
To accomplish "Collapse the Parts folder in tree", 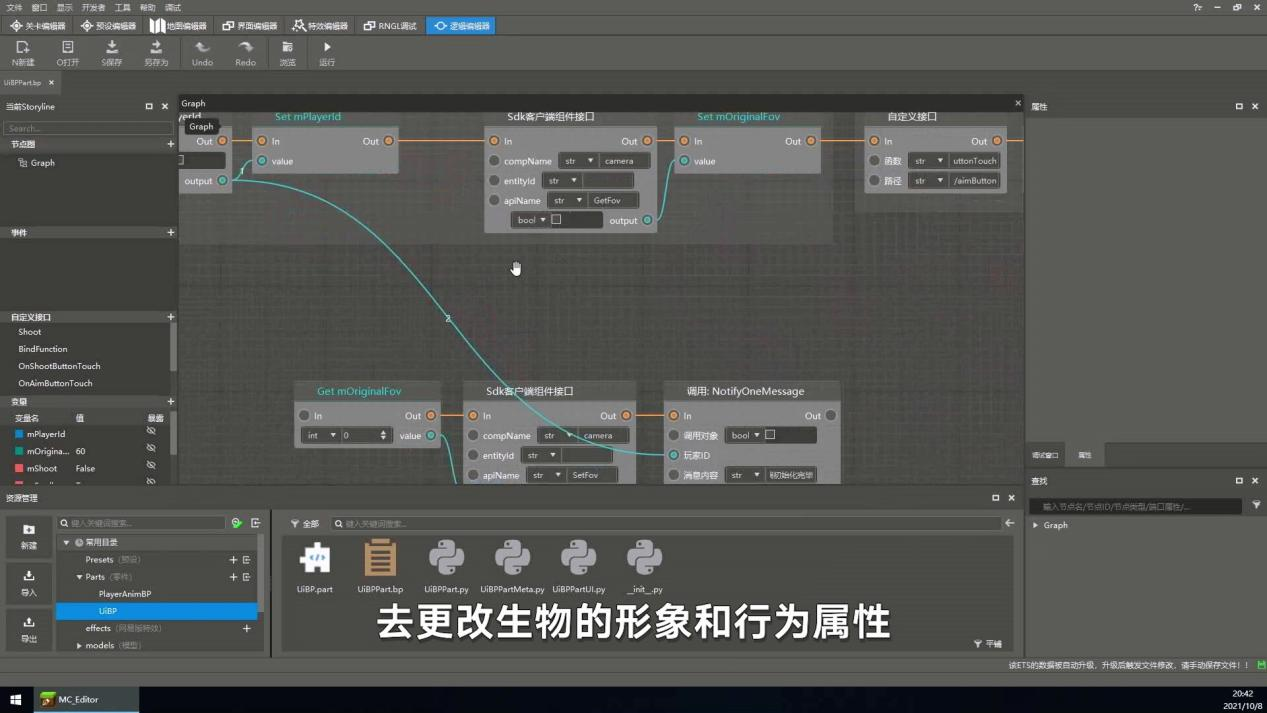I will [x=79, y=577].
